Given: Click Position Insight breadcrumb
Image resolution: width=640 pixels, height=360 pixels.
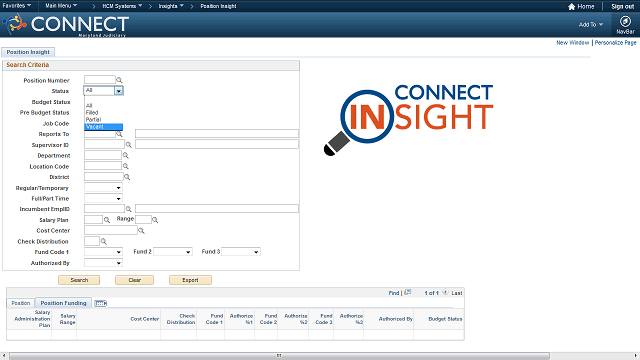Looking at the screenshot, I should click(218, 6).
